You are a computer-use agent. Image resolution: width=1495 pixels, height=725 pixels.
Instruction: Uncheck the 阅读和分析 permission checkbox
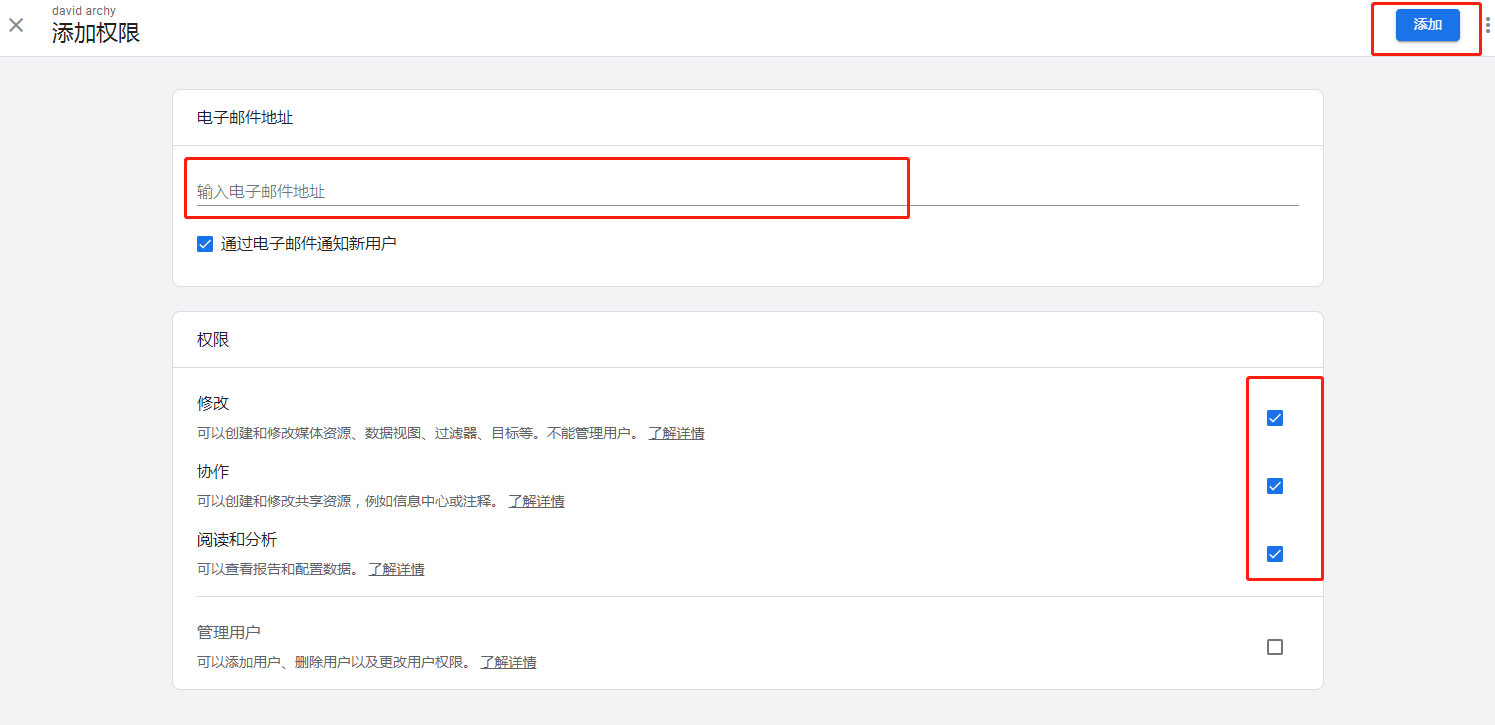(1274, 553)
